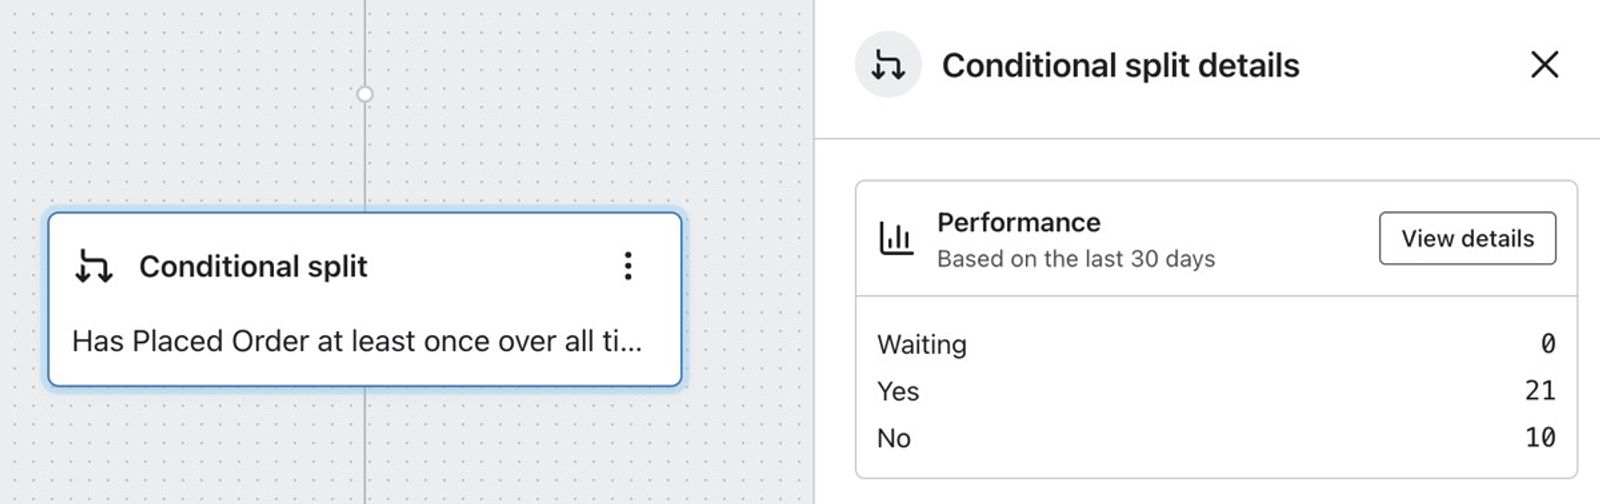Click the Waiting count value 0
1600x504 pixels.
coord(1548,344)
